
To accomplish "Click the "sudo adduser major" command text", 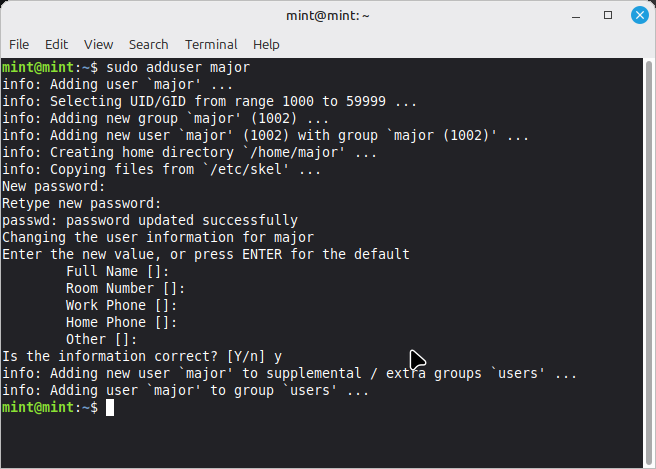I will [178, 67].
